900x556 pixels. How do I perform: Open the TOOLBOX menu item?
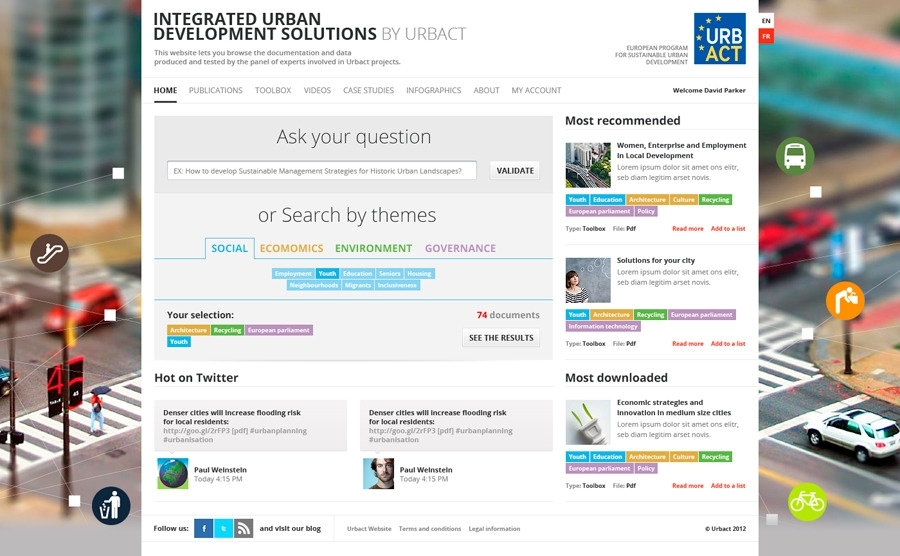pyautogui.click(x=273, y=90)
